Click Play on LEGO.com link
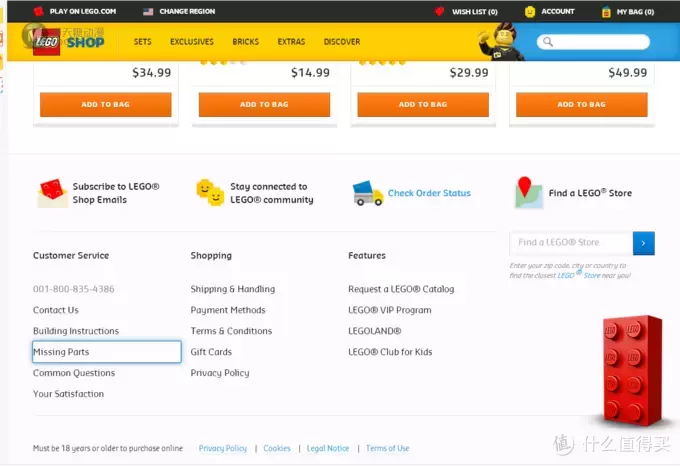The height and width of the screenshot is (466, 680). click(x=82, y=11)
